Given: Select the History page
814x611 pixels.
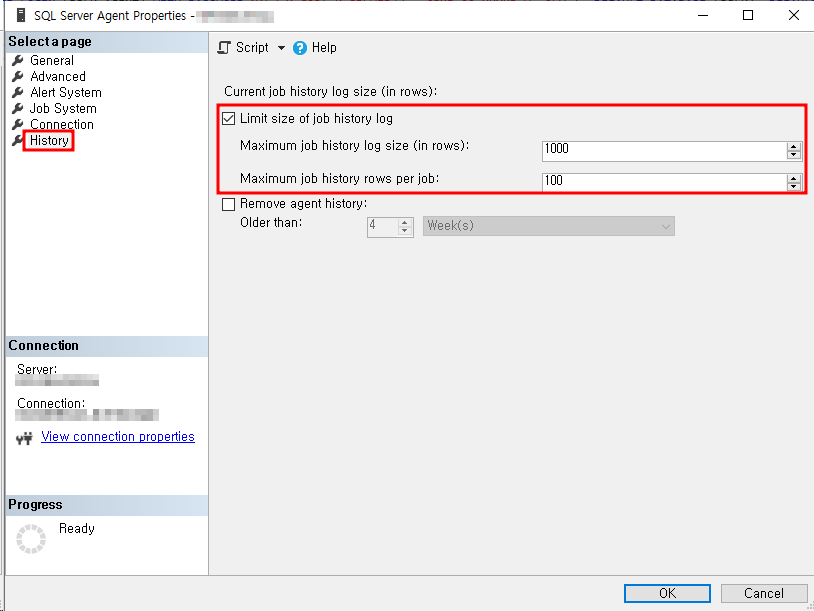Looking at the screenshot, I should pos(49,141).
